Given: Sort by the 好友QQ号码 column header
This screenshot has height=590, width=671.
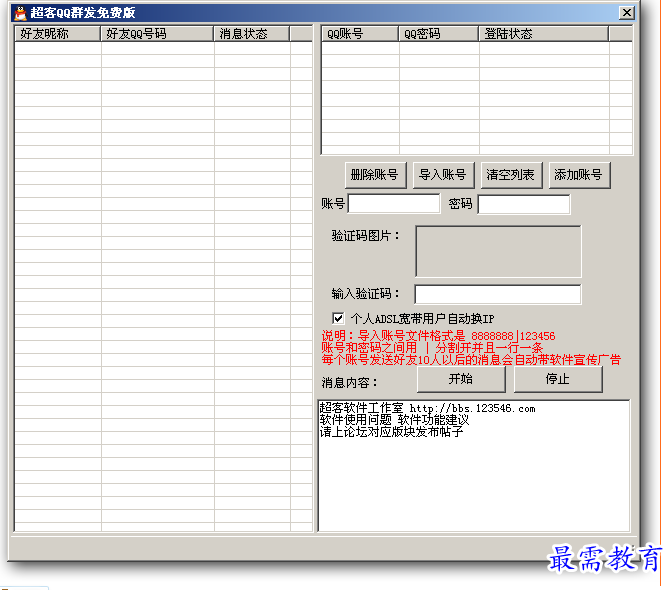Looking at the screenshot, I should tap(157, 34).
